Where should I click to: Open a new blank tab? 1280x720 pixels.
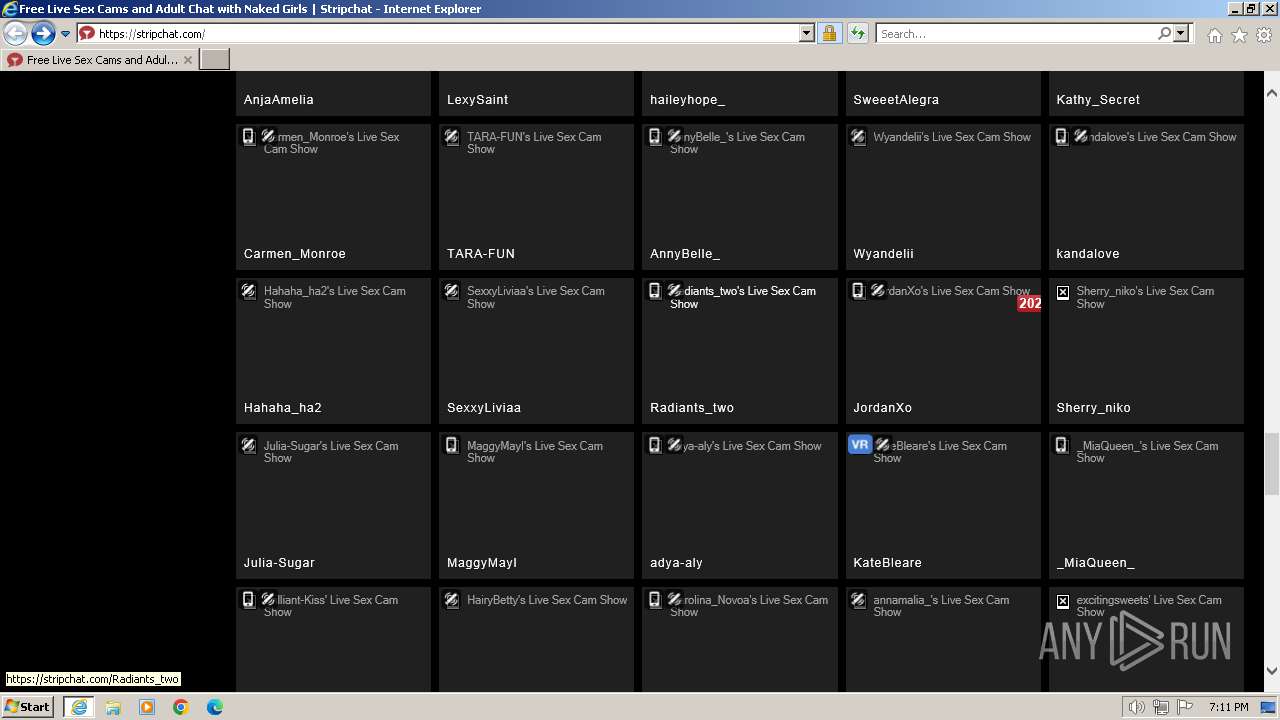tap(215, 60)
